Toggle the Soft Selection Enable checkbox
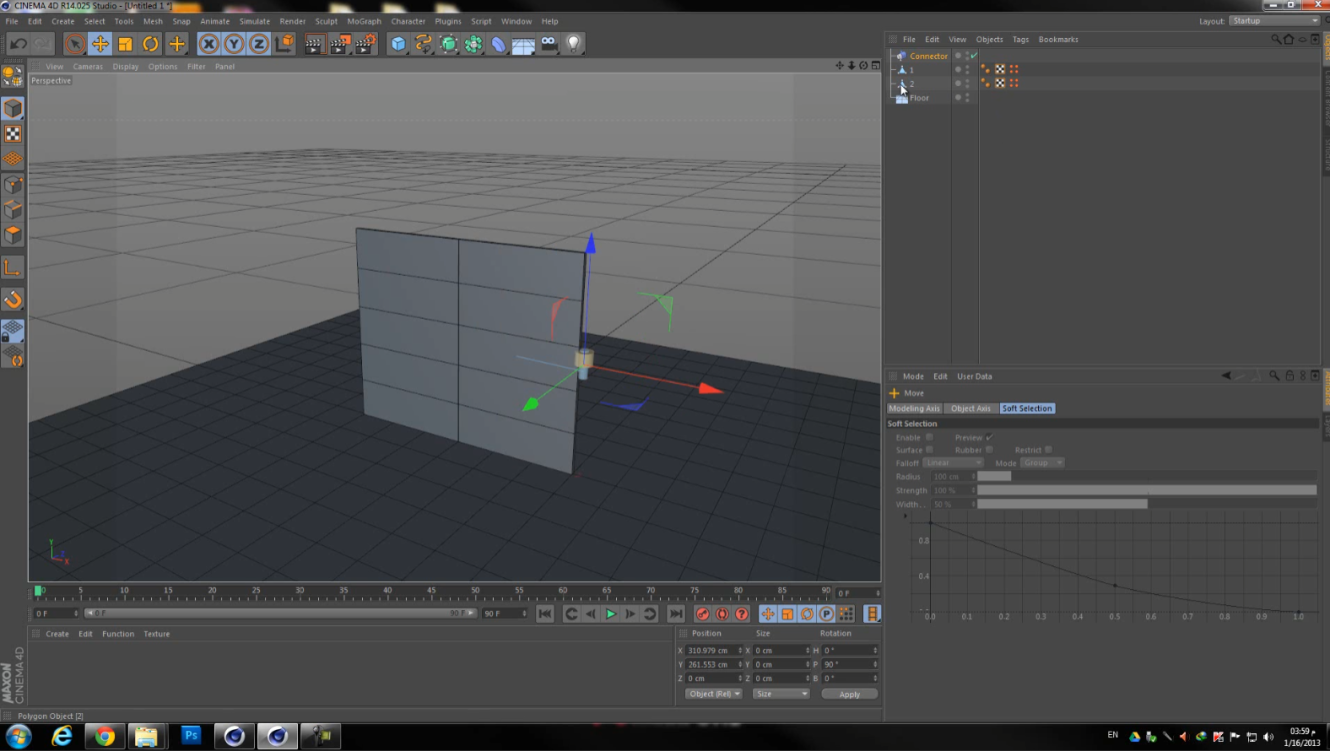1330x751 pixels. coord(929,438)
